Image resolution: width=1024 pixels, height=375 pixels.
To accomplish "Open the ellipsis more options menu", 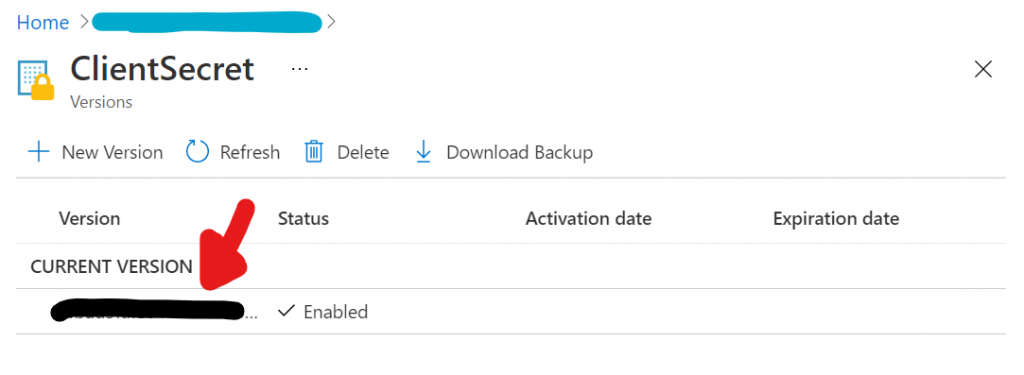I will (300, 69).
